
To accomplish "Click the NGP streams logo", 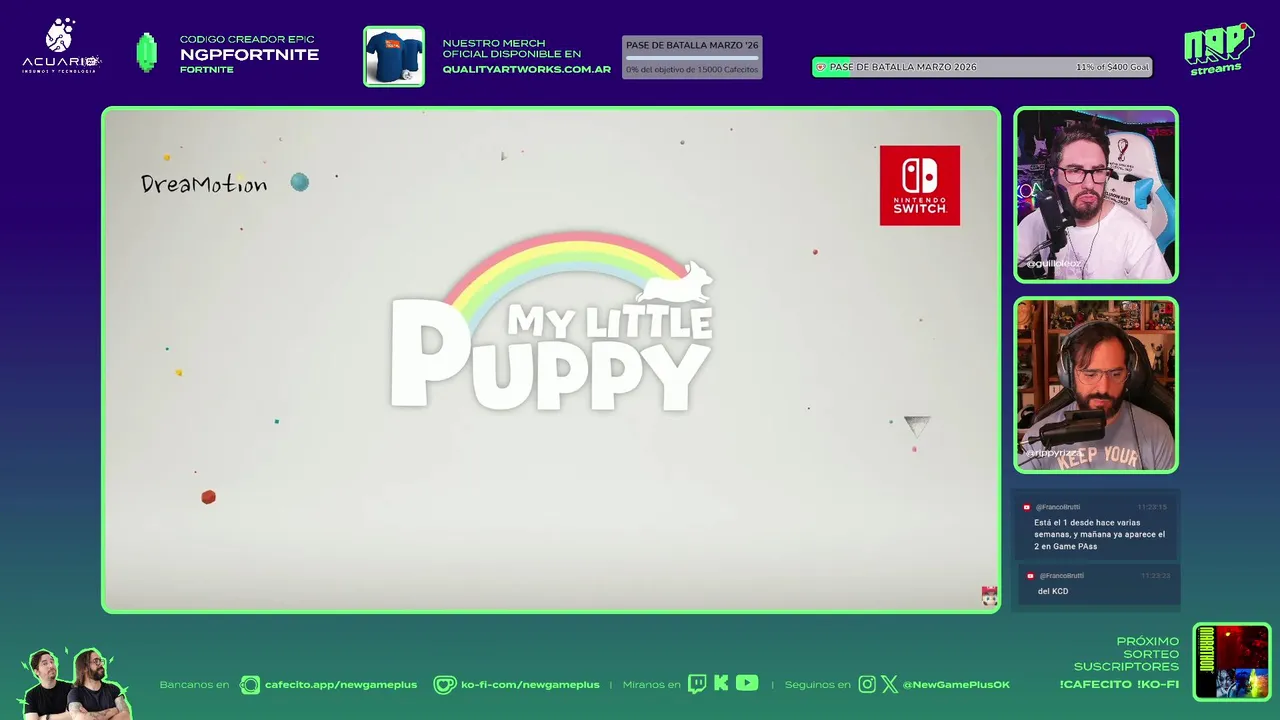I will tap(1218, 48).
